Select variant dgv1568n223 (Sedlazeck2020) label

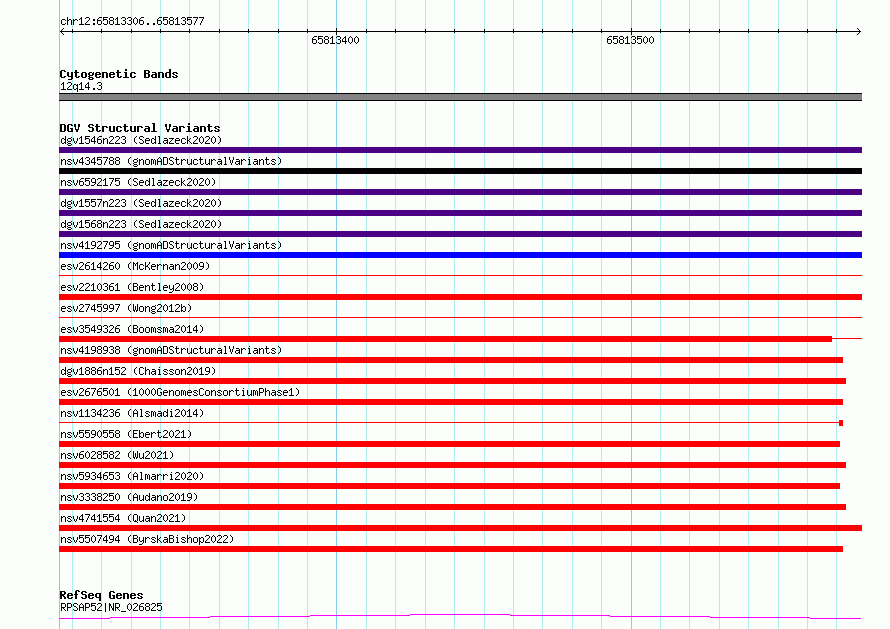coord(141,224)
